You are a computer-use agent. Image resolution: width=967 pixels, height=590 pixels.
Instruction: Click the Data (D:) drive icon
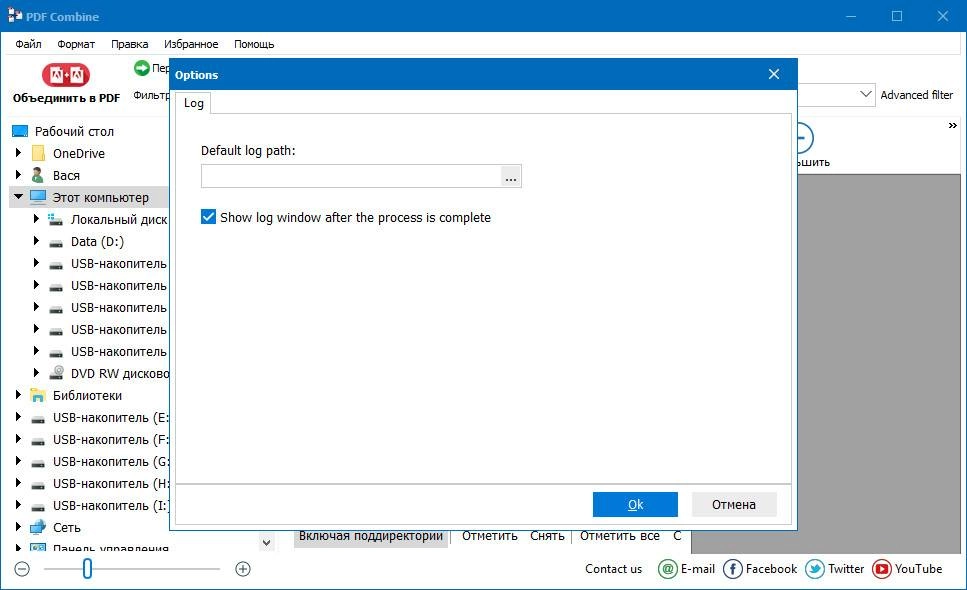(x=56, y=244)
